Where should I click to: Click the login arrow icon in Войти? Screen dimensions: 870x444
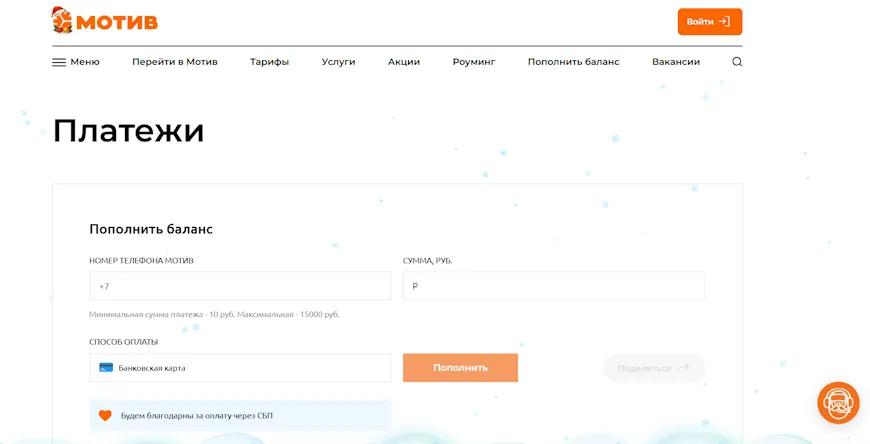(x=724, y=22)
